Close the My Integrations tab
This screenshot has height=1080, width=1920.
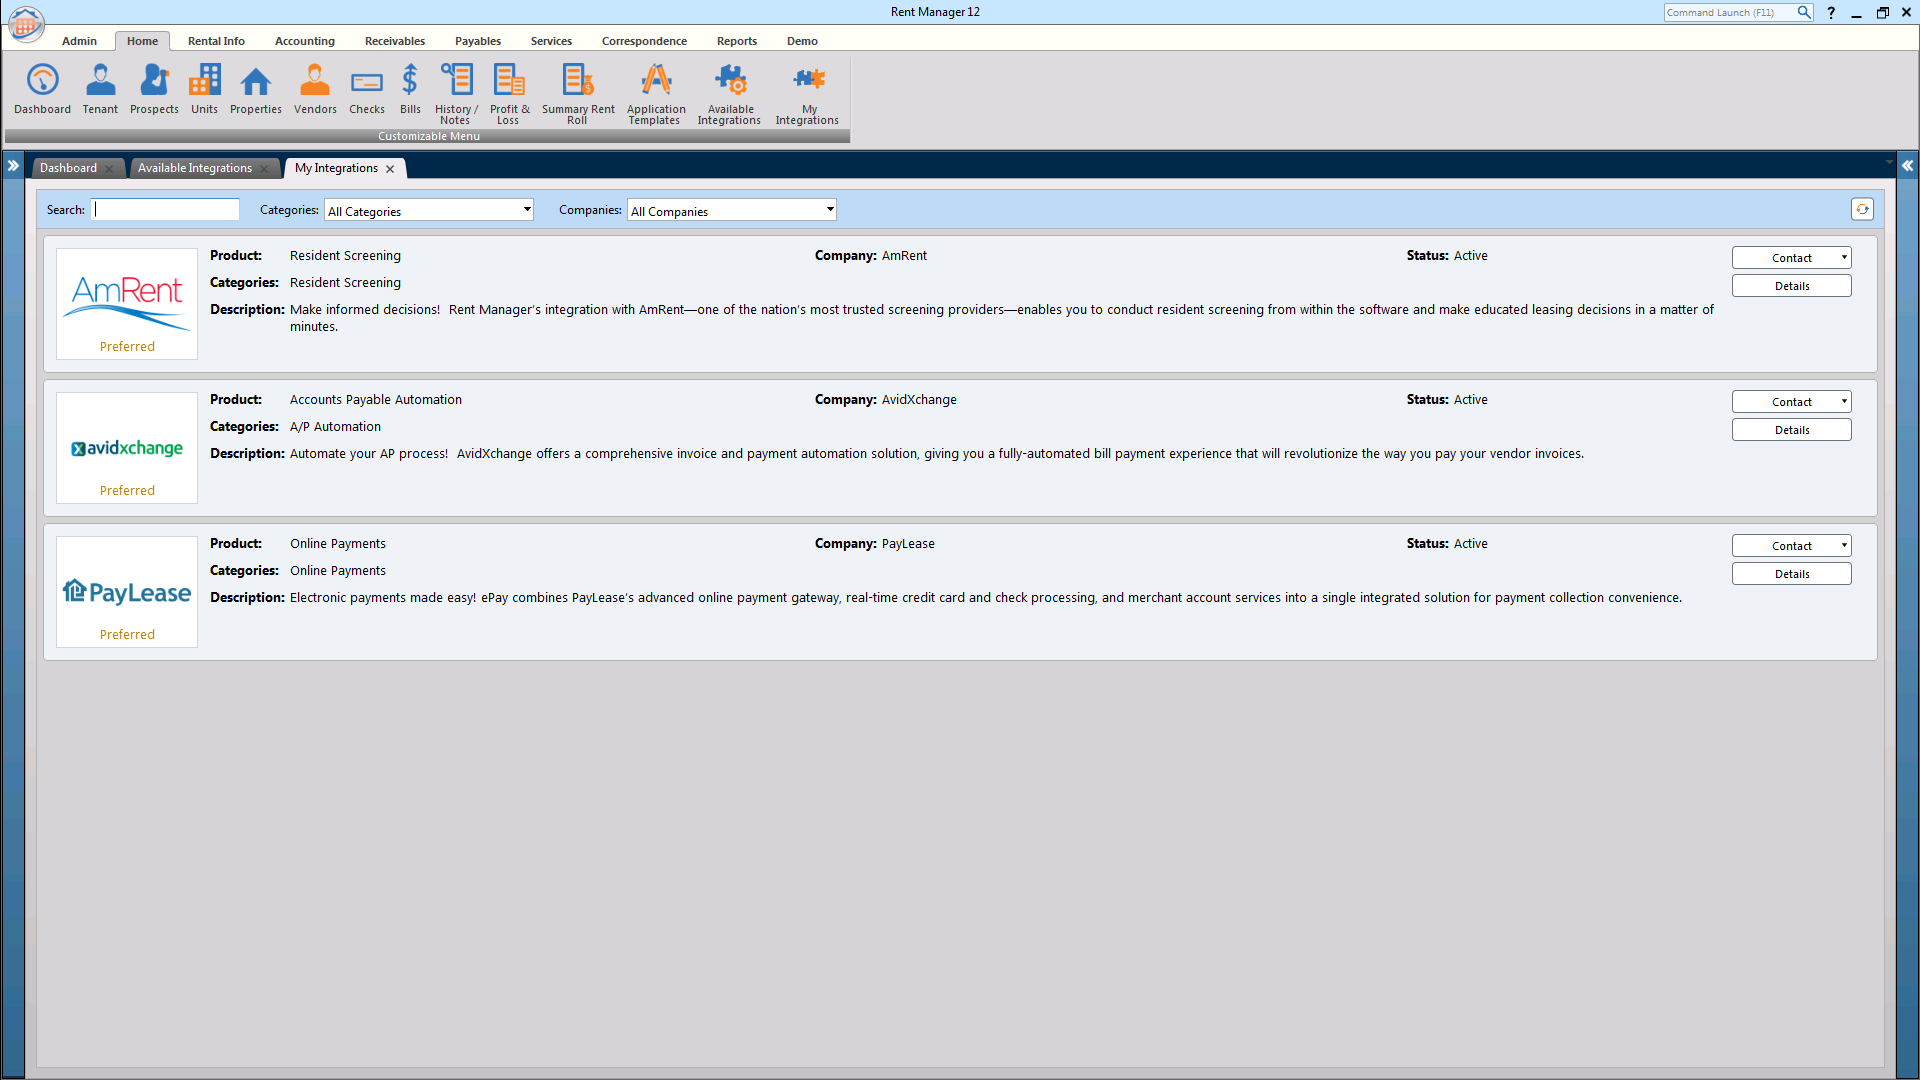390,169
